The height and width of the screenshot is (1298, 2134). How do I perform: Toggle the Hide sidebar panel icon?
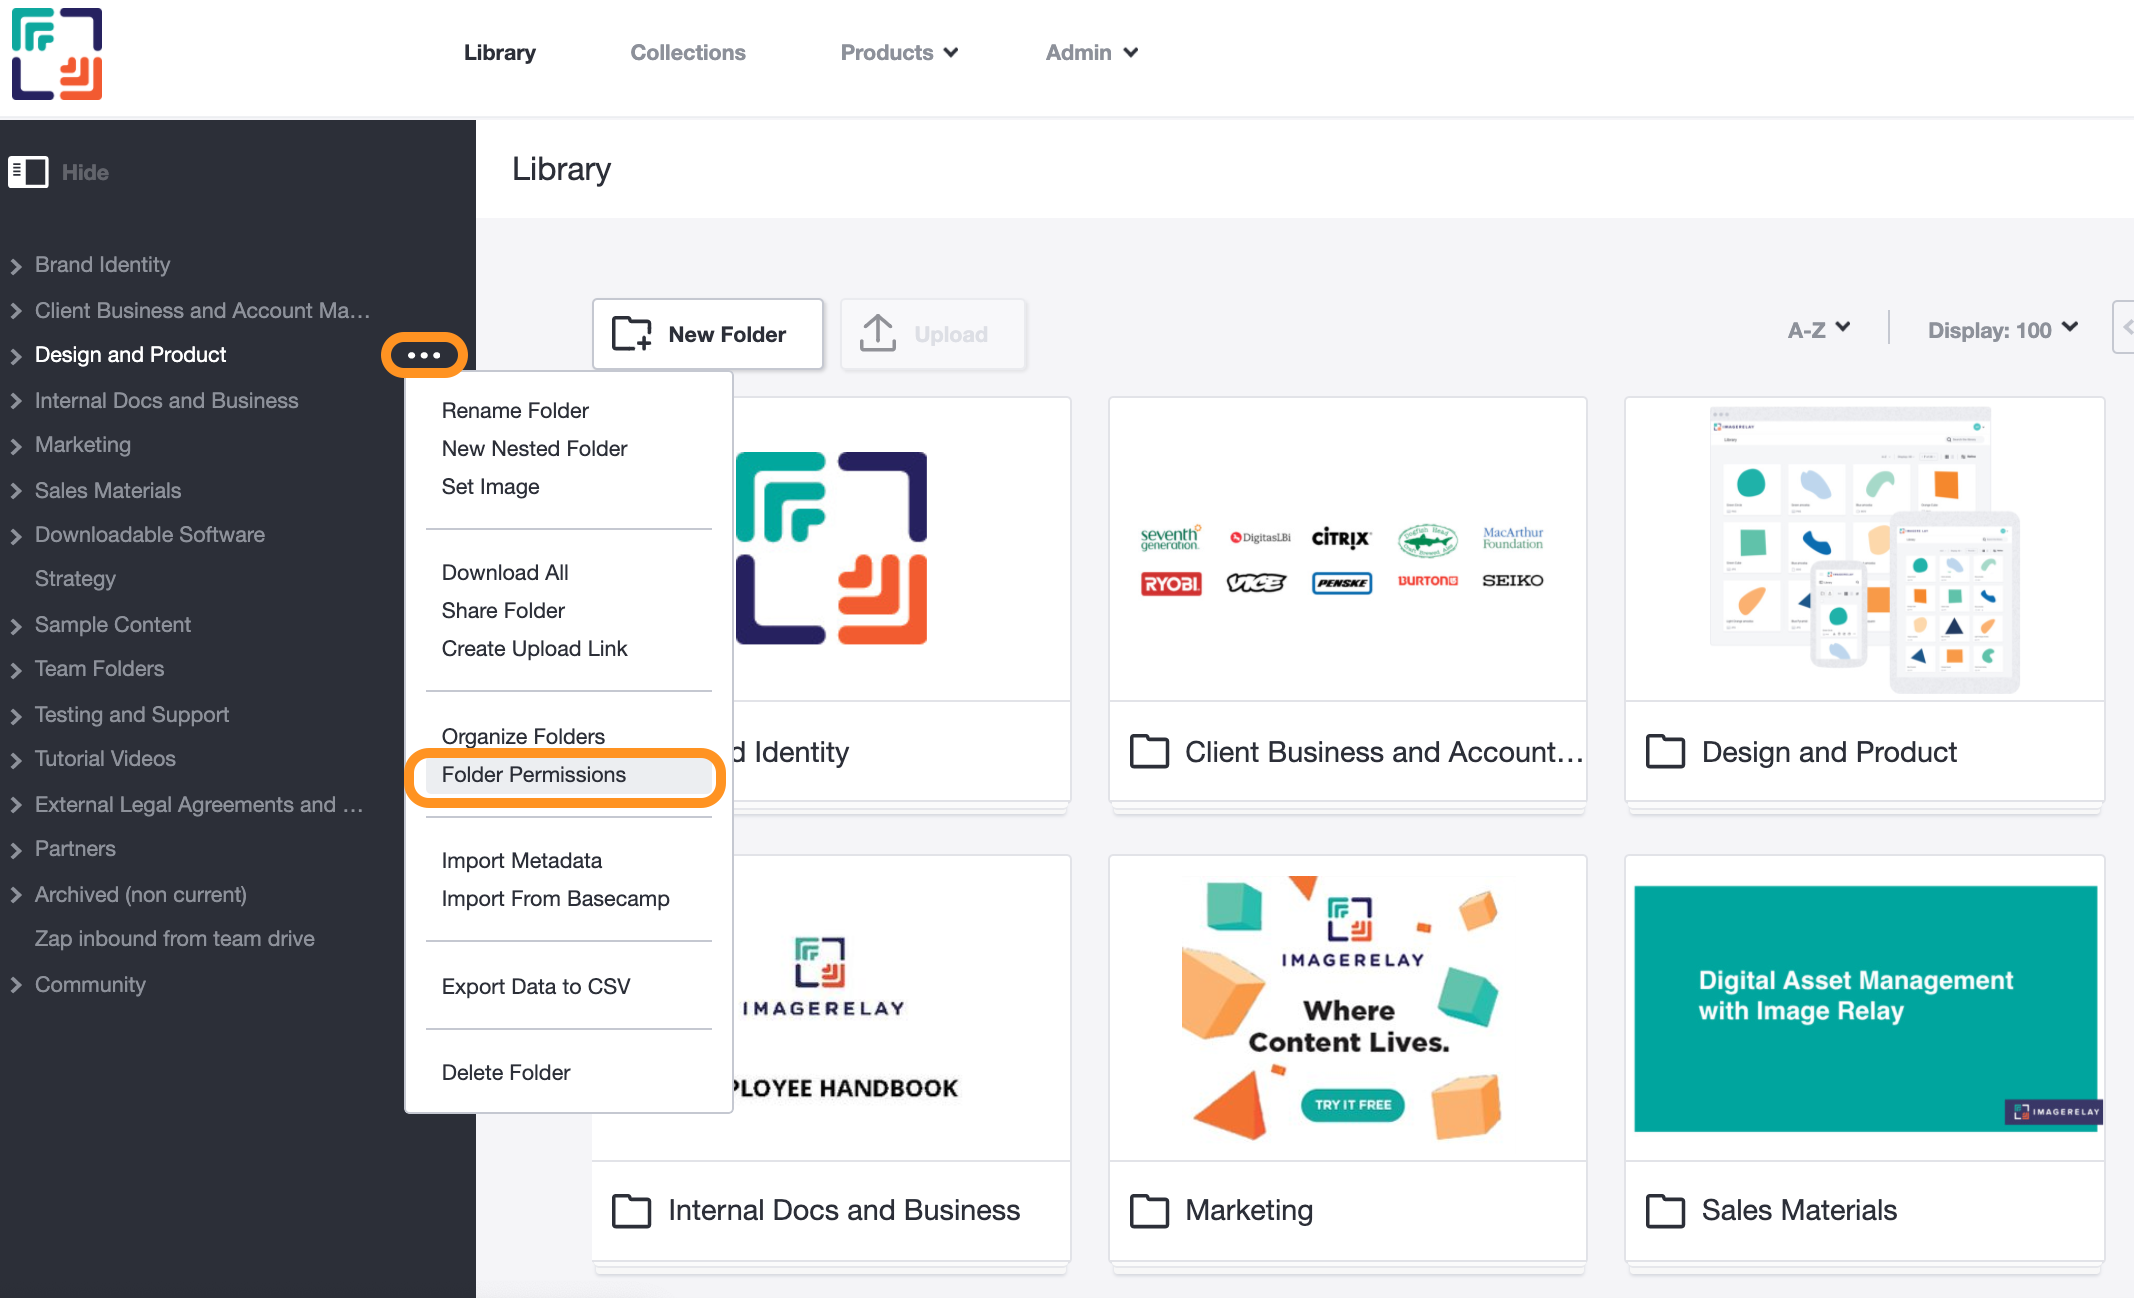pos(28,172)
